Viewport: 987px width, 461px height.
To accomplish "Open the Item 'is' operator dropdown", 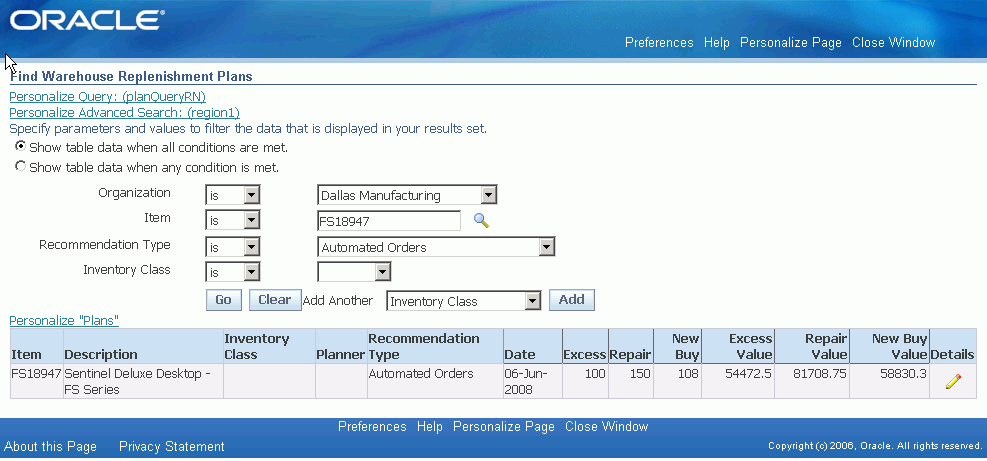I will tap(233, 221).
